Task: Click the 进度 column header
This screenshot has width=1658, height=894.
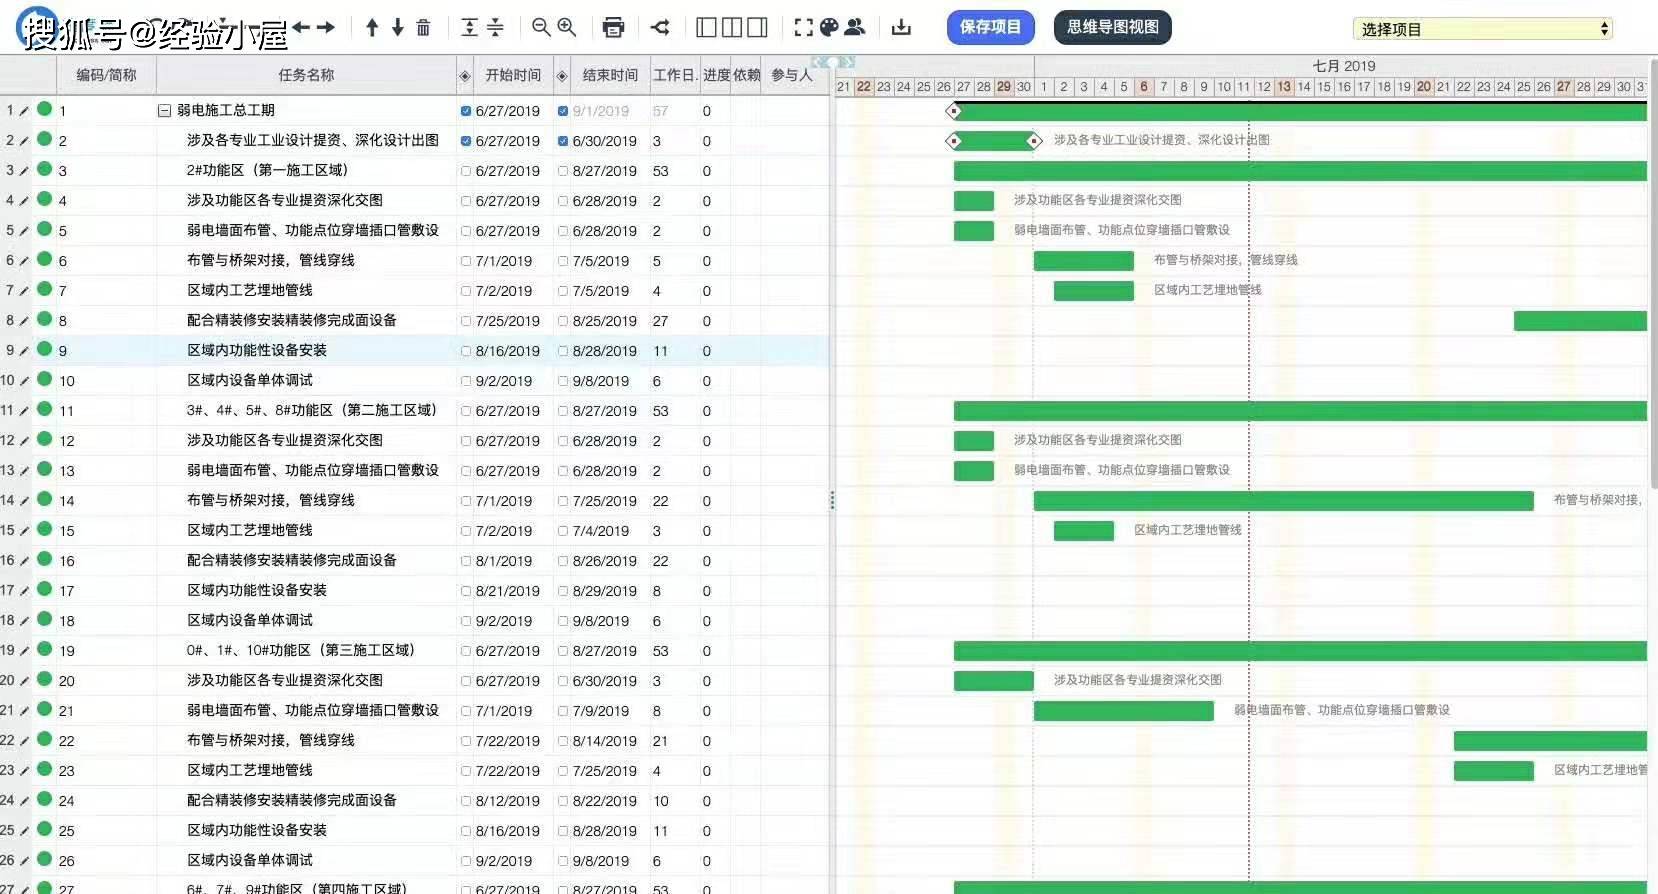Action: click(x=716, y=75)
